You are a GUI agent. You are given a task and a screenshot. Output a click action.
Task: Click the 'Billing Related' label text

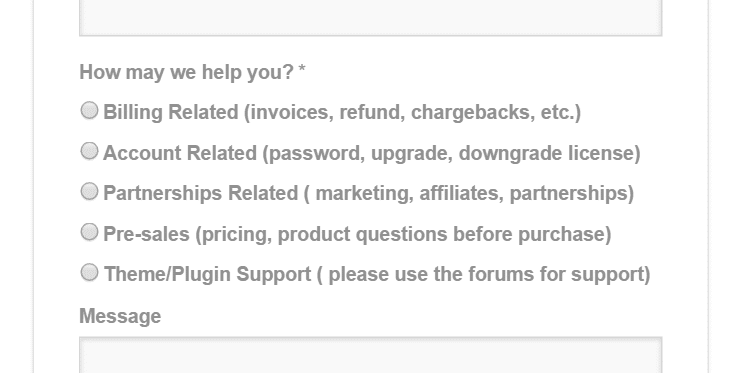coord(171,112)
